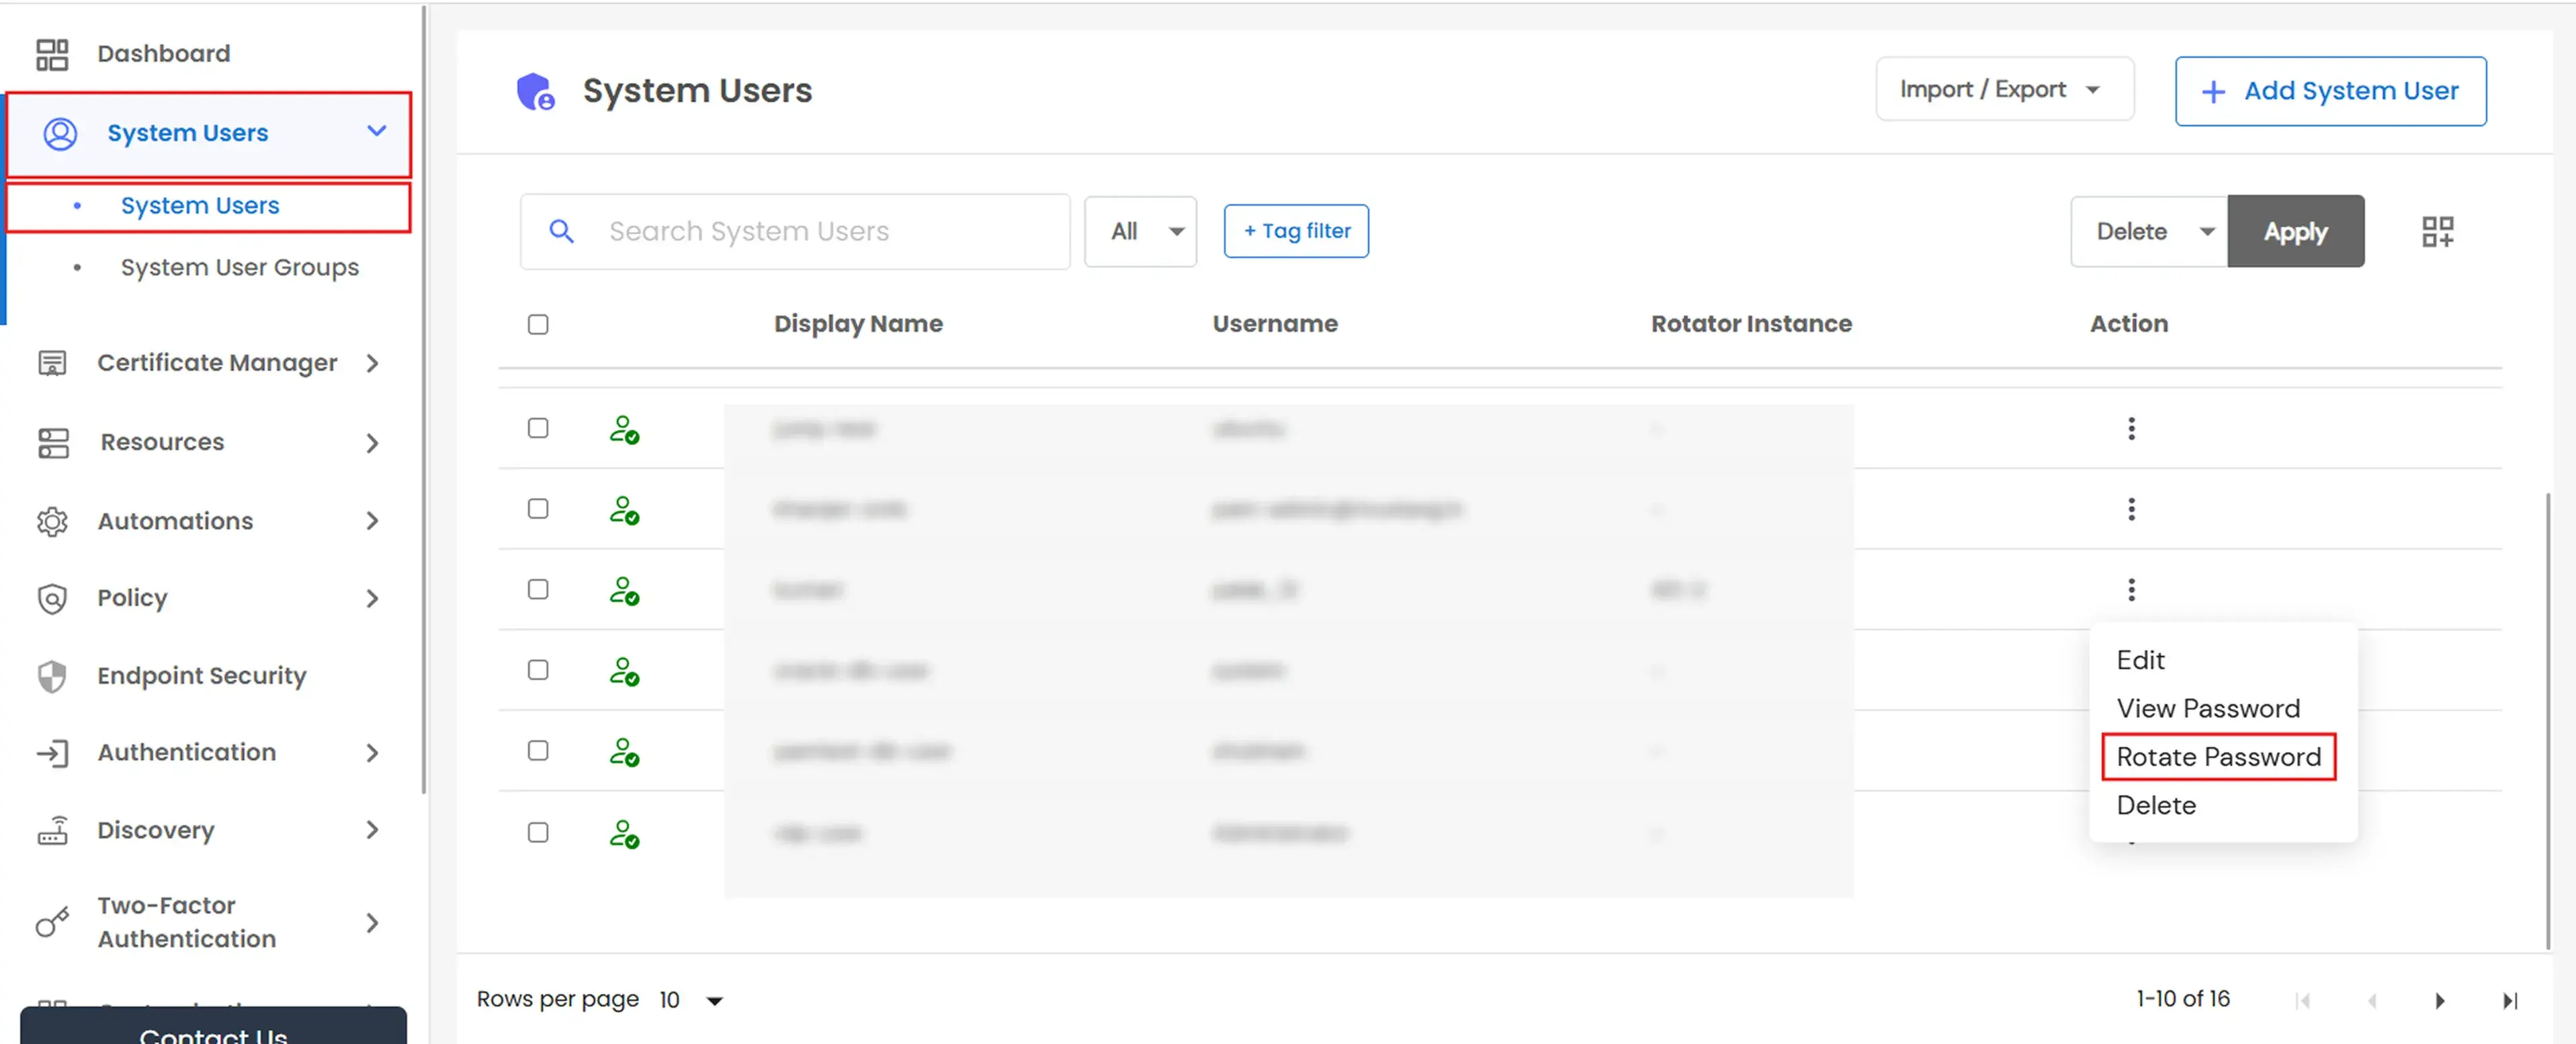Screen dimensions: 2576x1044
Task: Open the three-dot action menu in second row
Action: 2131,510
